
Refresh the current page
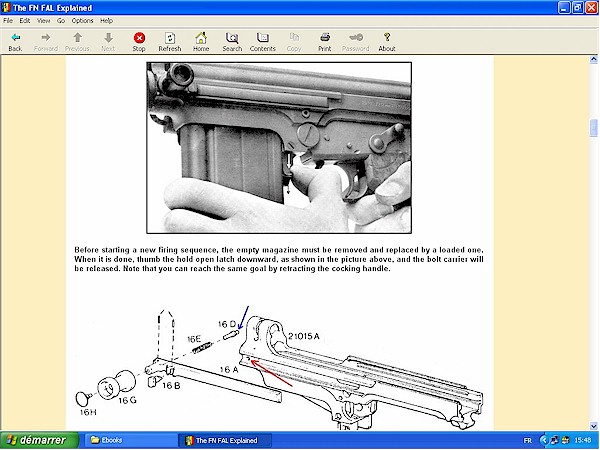170,42
